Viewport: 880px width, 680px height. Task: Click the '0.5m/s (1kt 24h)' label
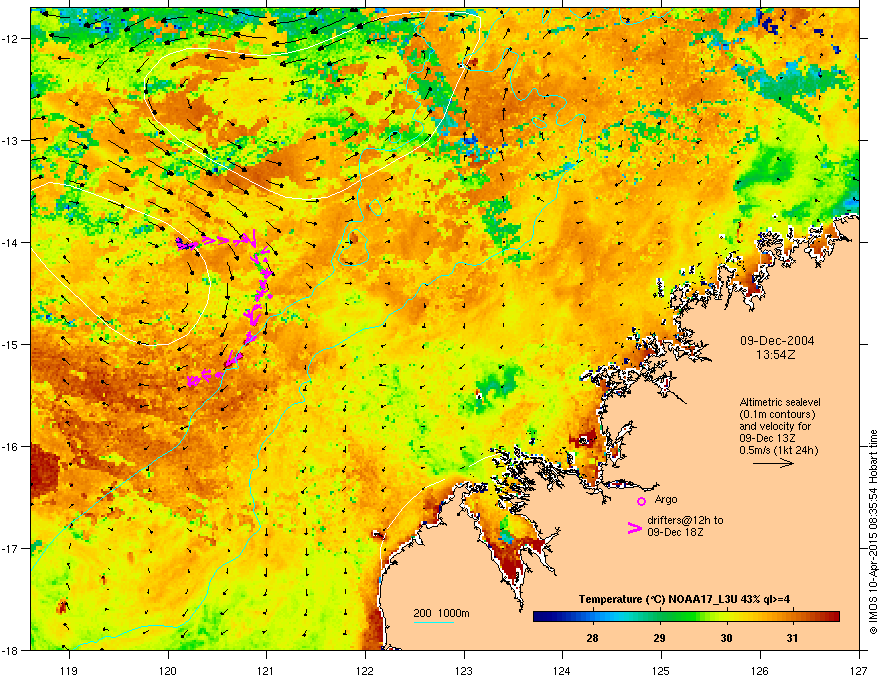click(778, 450)
